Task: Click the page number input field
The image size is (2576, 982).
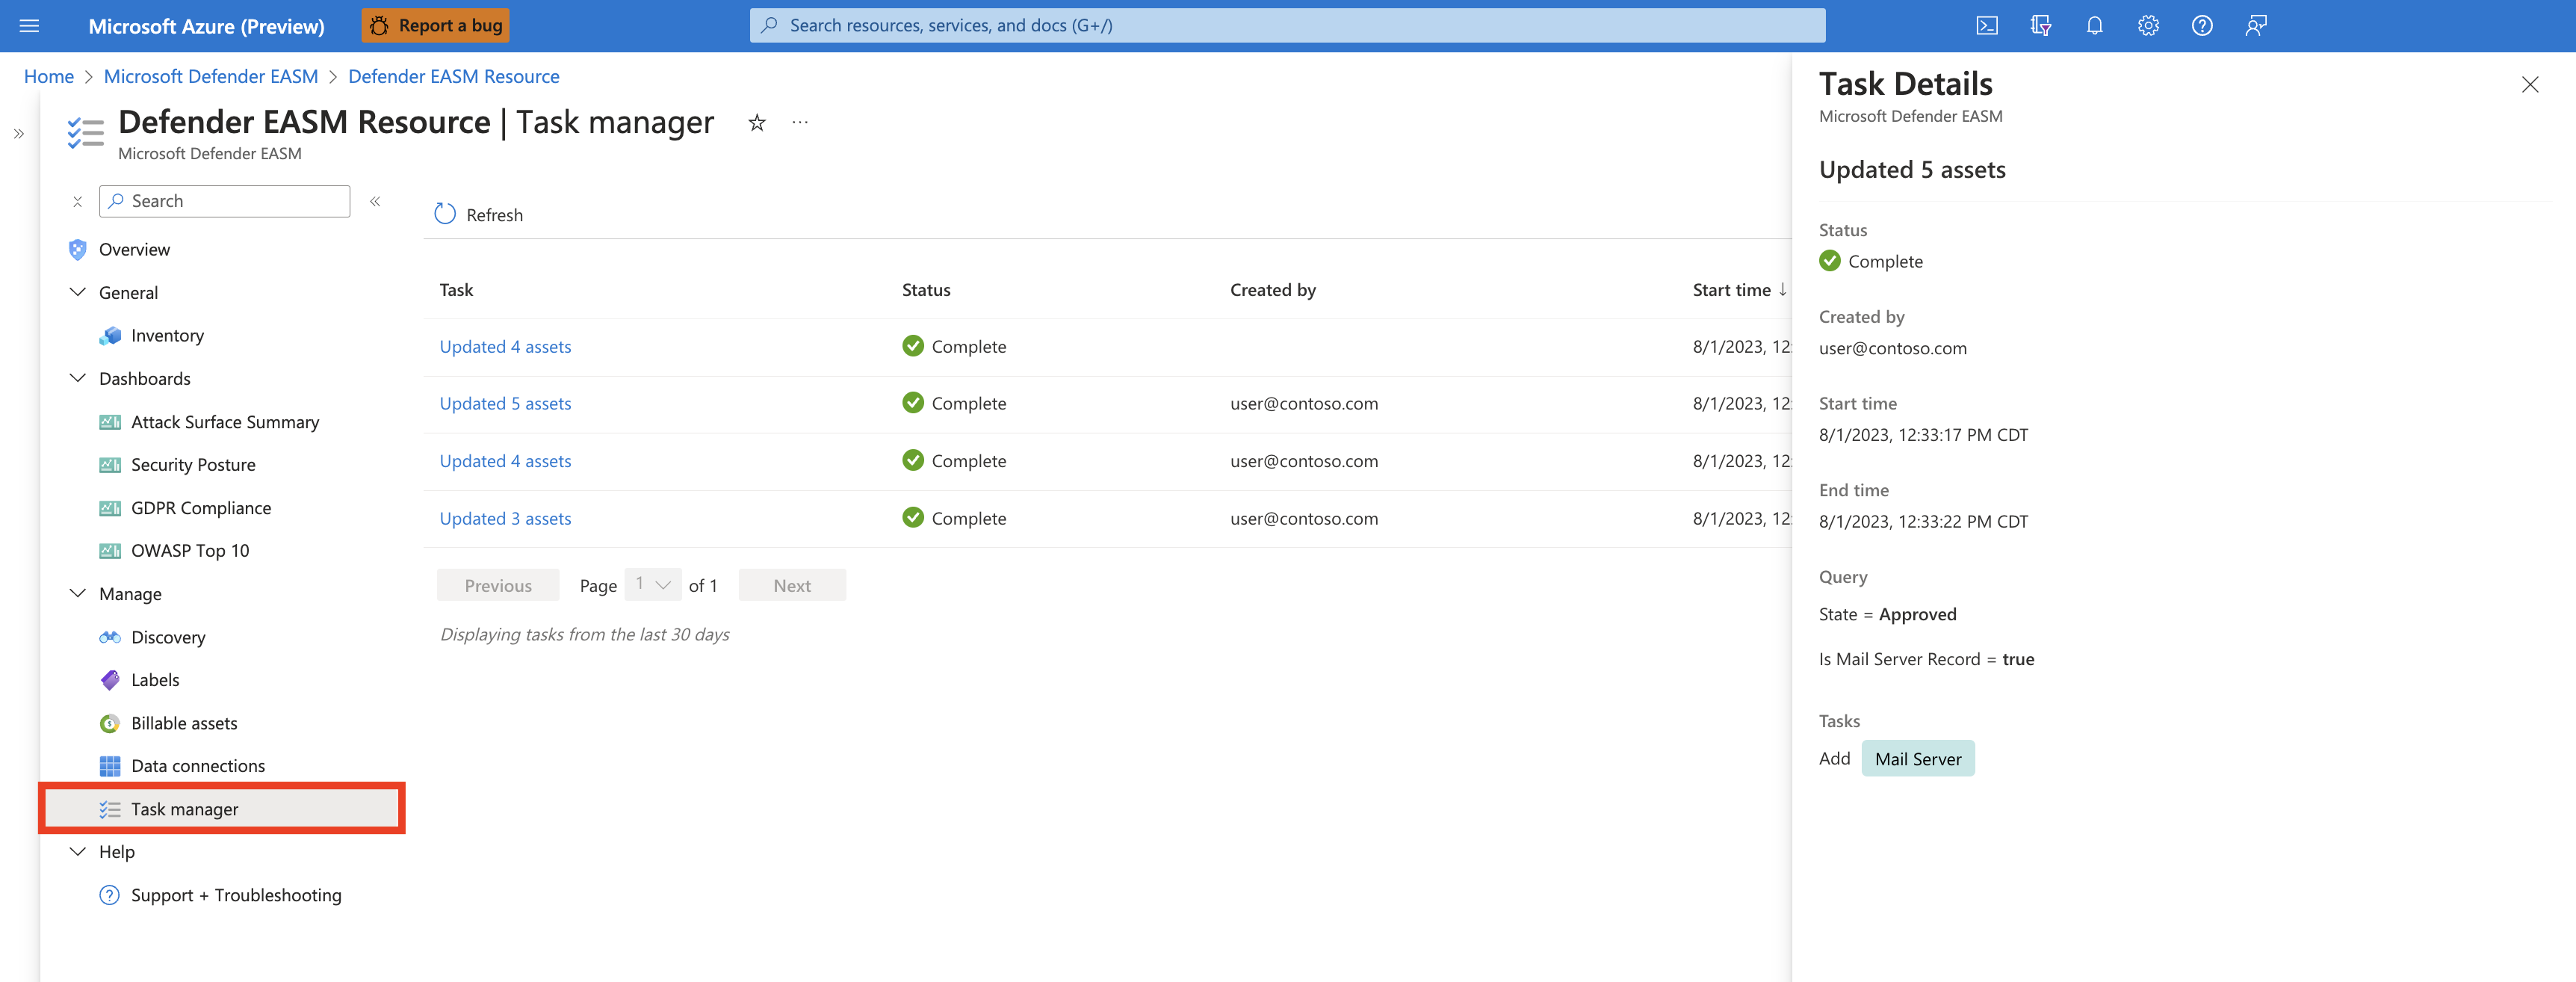Action: coord(649,584)
